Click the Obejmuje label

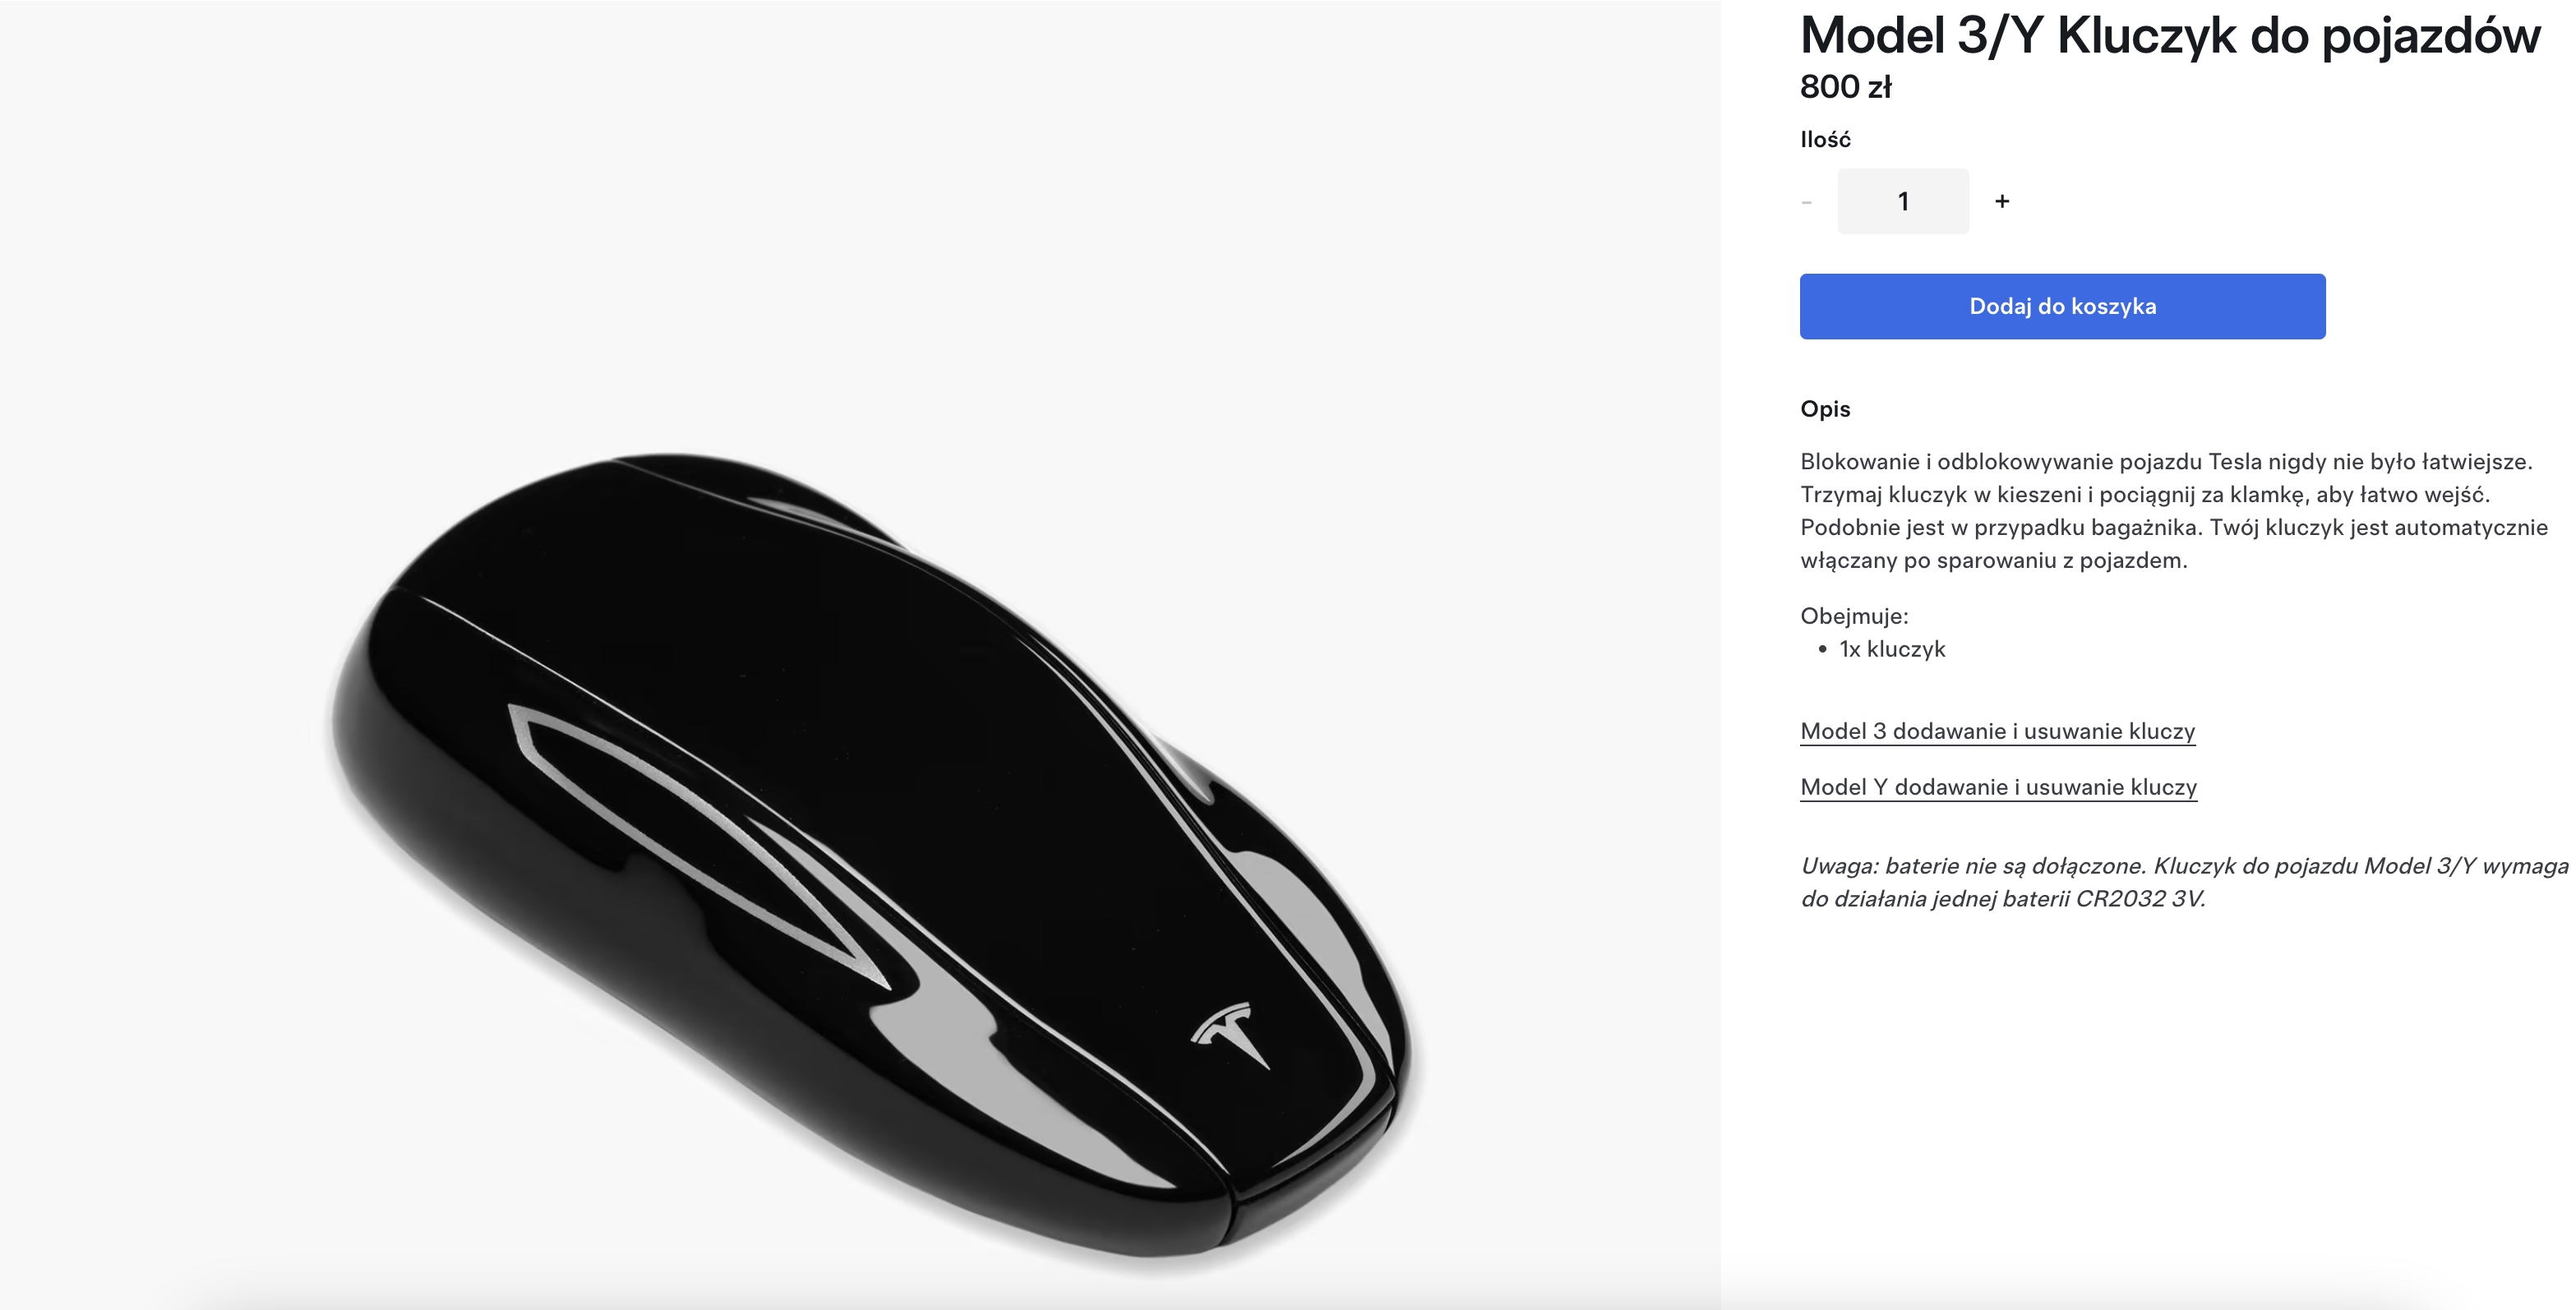(1854, 616)
